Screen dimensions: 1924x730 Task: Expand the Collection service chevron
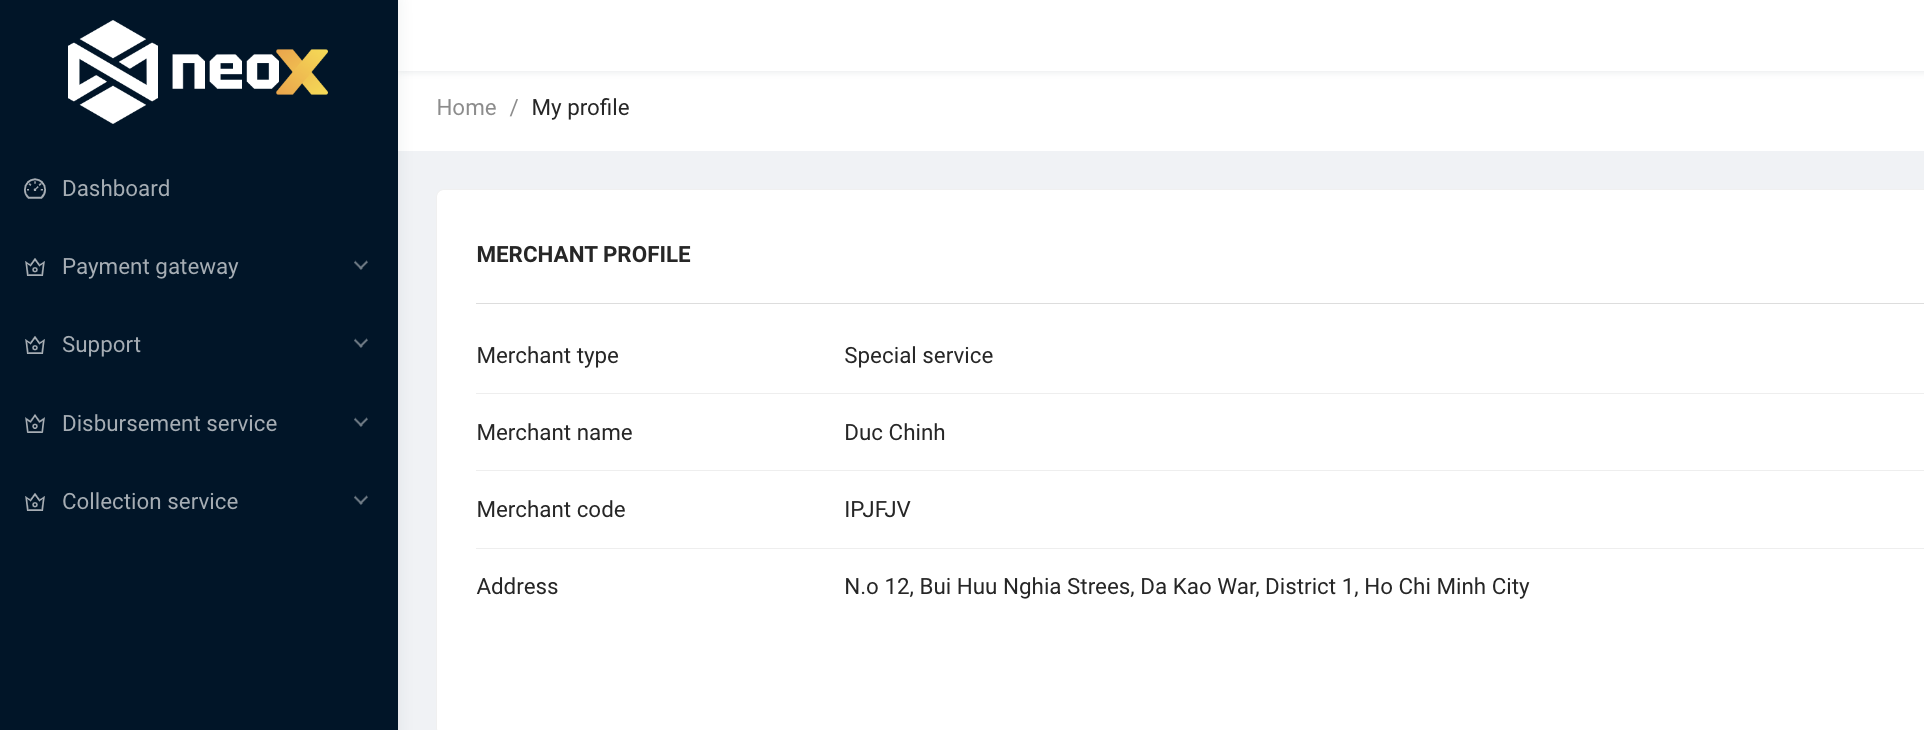pos(361,501)
